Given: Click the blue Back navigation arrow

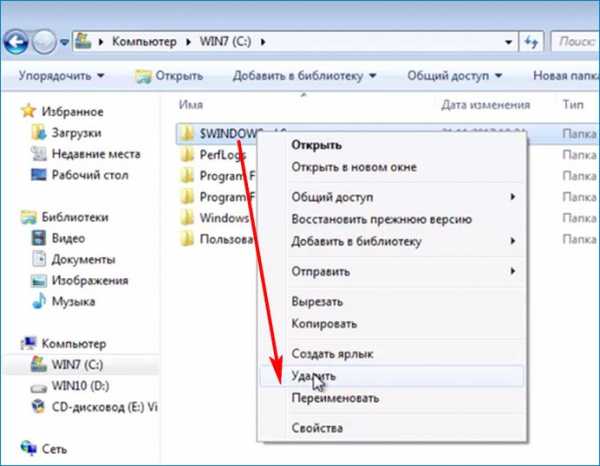Looking at the screenshot, I should coord(16,42).
